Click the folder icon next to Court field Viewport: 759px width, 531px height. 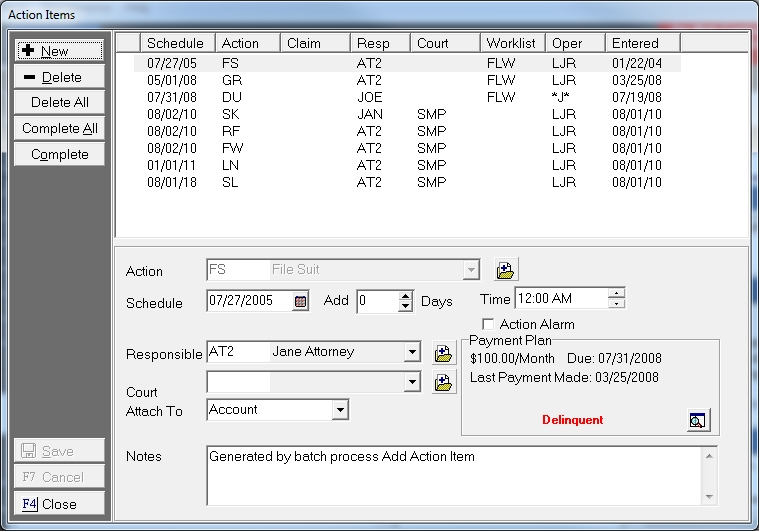pyautogui.click(x=443, y=382)
